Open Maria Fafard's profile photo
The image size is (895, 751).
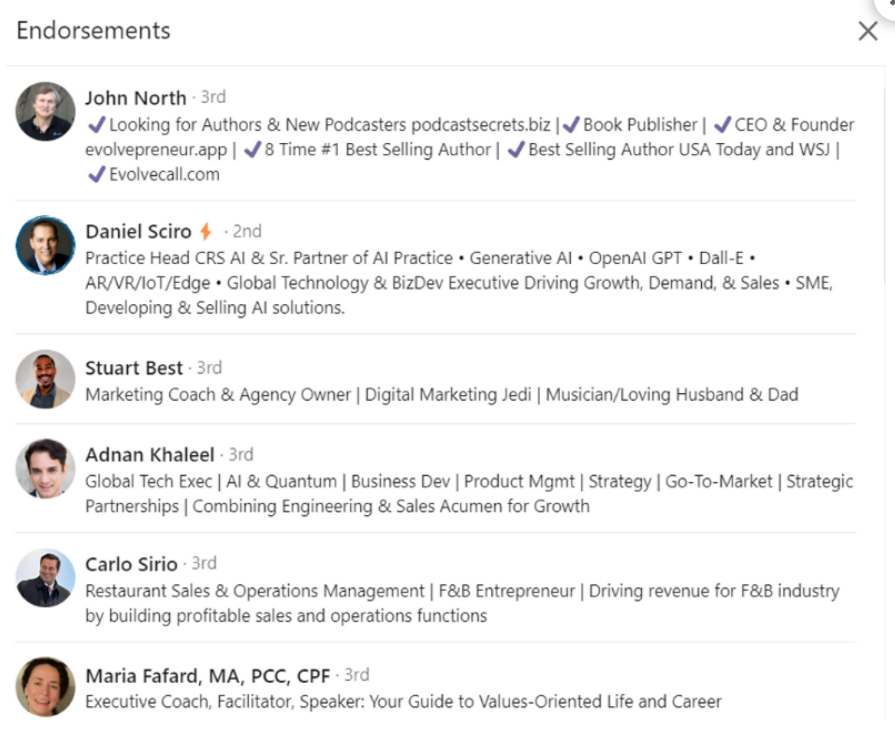click(45, 687)
